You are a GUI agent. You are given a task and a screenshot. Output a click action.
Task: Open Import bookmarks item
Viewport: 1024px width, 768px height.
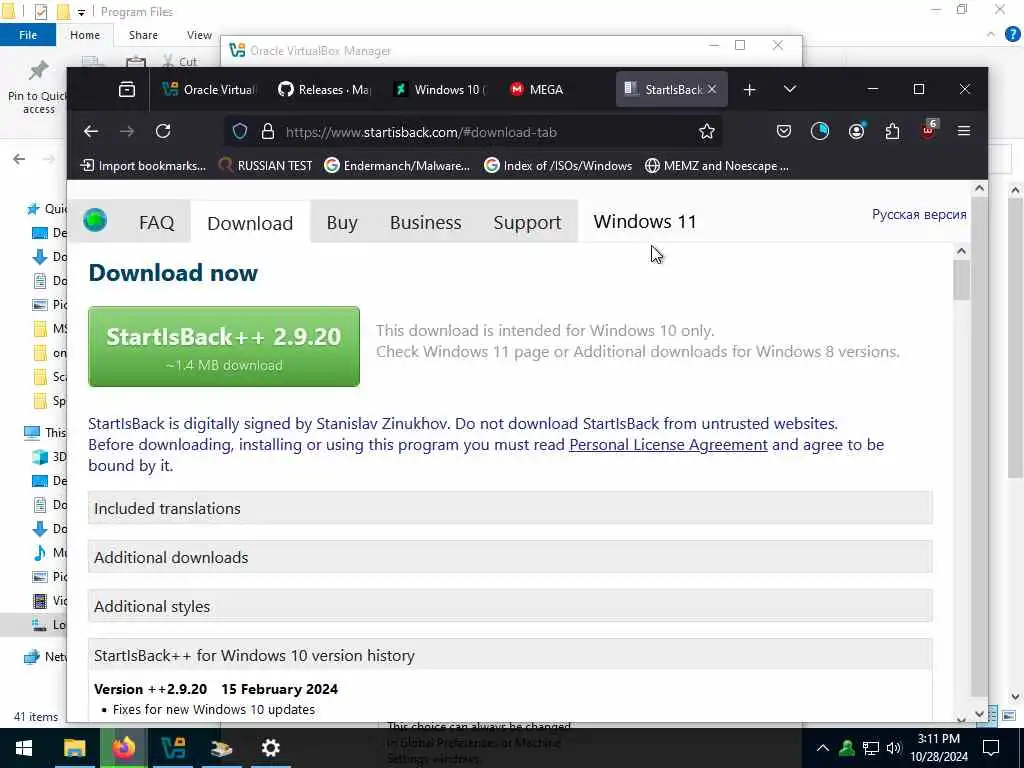point(142,166)
